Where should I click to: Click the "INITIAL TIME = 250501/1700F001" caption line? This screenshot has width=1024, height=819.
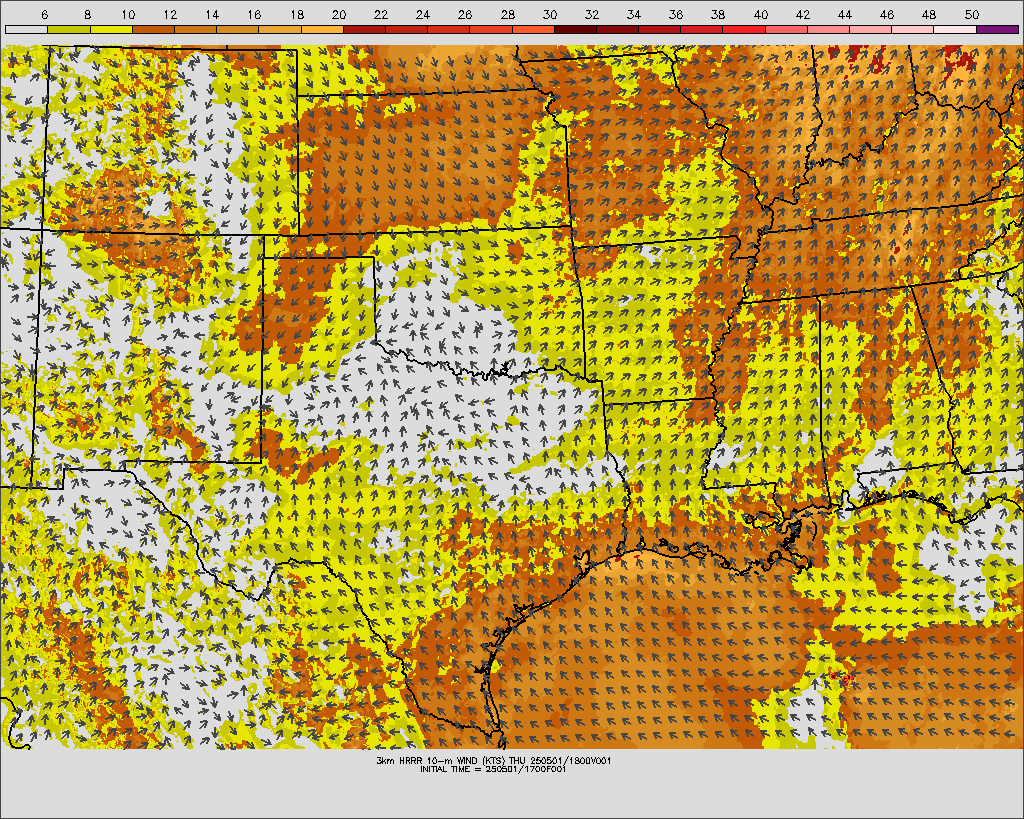pyautogui.click(x=493, y=769)
